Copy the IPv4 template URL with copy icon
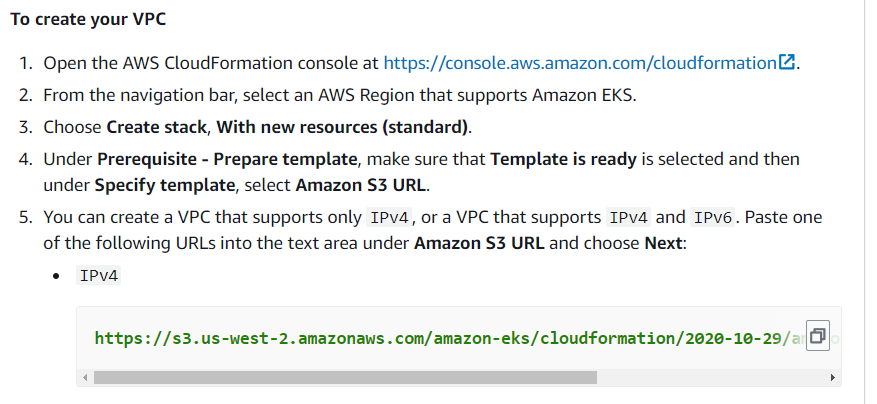The height and width of the screenshot is (404, 877). tap(818, 336)
